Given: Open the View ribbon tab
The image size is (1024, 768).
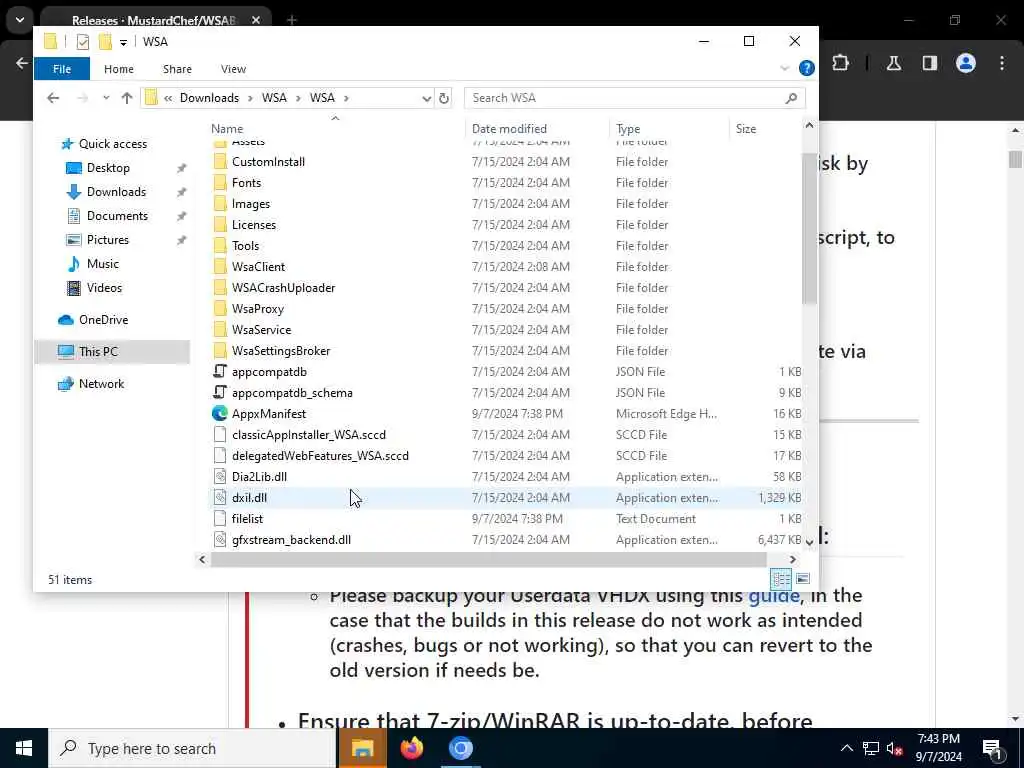Looking at the screenshot, I should click(x=233, y=69).
